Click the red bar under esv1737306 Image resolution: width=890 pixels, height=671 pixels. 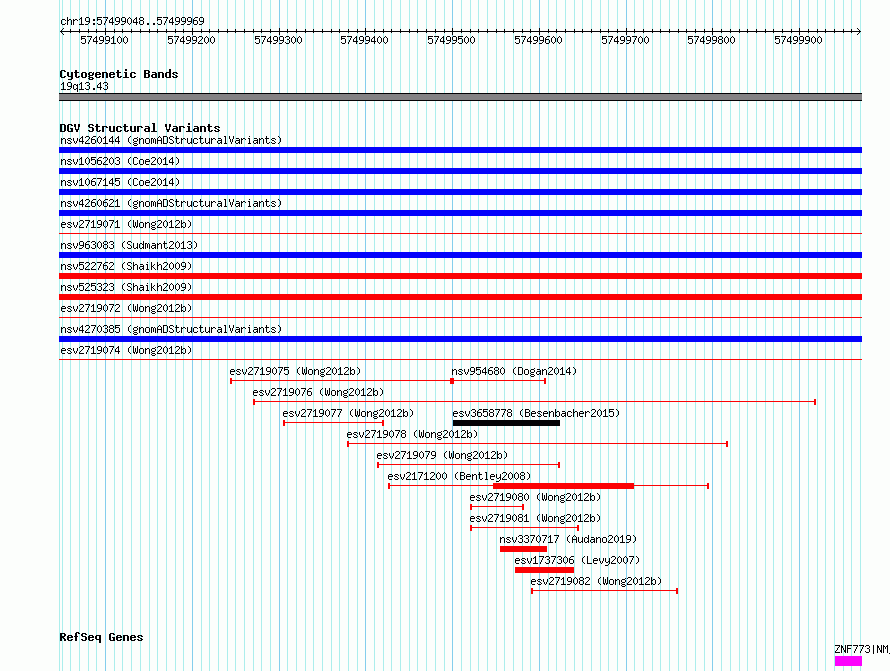[x=544, y=570]
